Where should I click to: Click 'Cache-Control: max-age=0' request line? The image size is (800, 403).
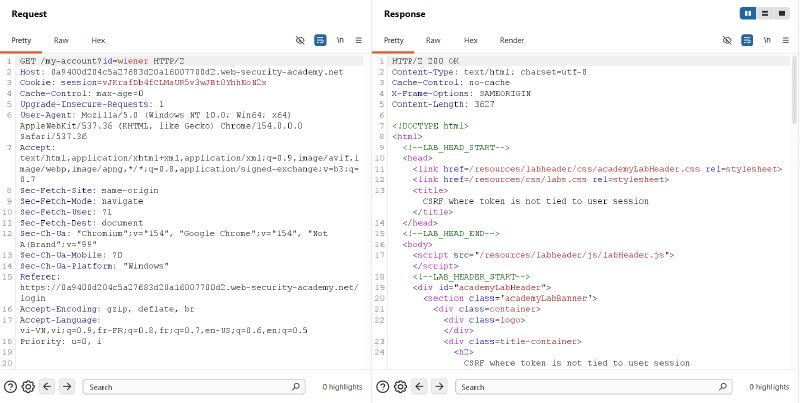82,93
